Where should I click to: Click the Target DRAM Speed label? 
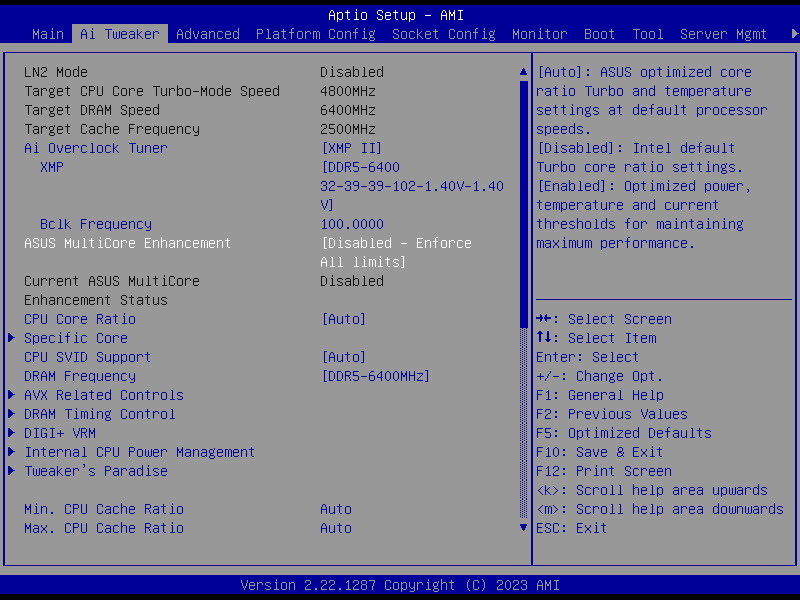pos(92,110)
